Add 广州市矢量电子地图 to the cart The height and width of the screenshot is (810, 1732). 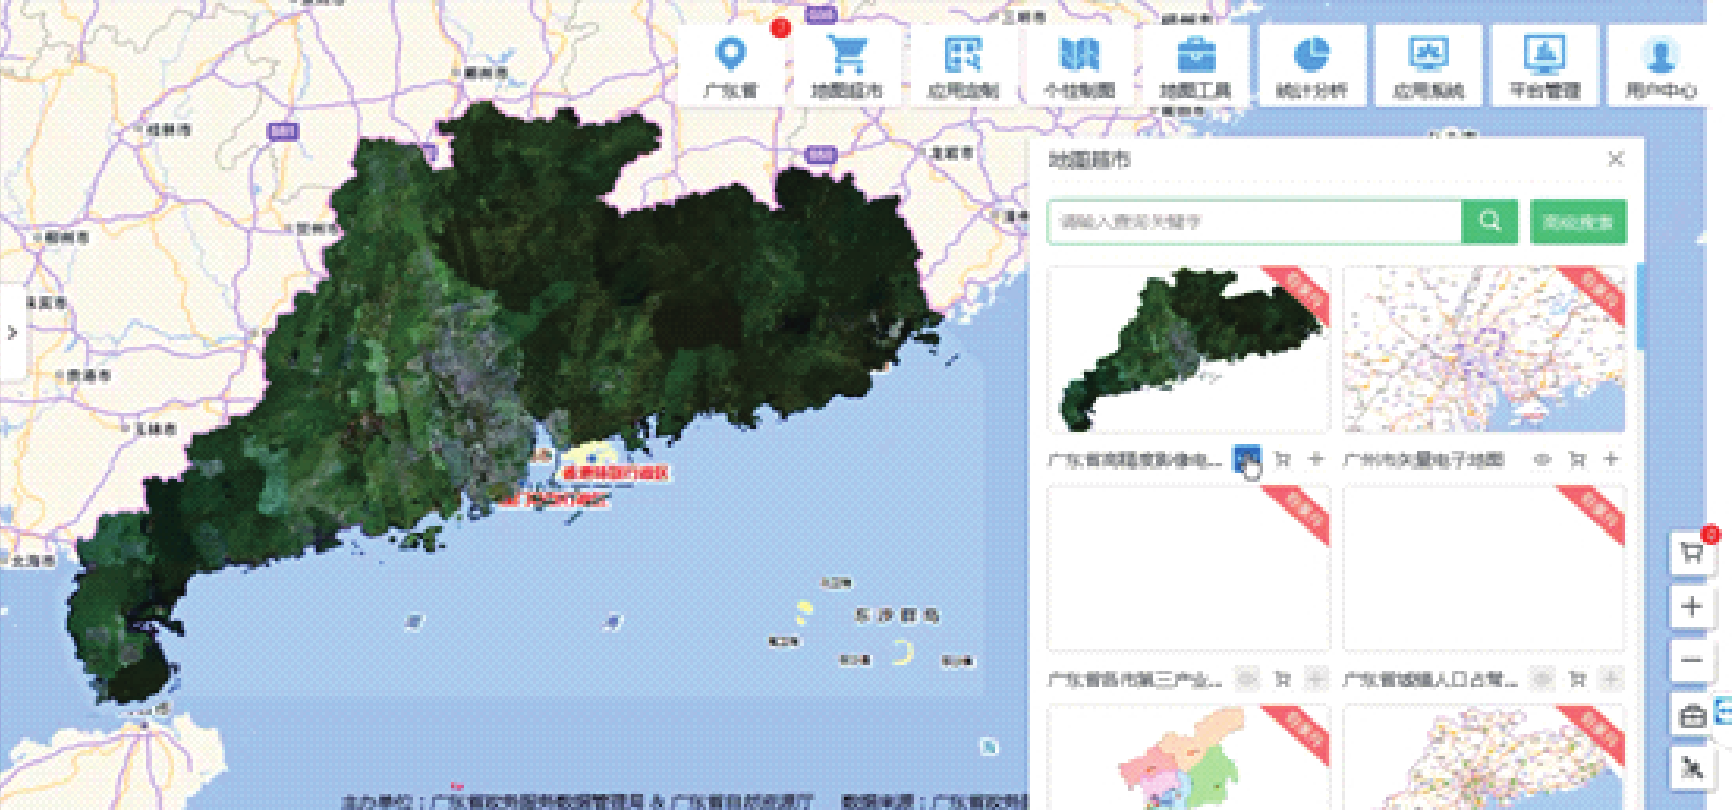pyautogui.click(x=1578, y=459)
